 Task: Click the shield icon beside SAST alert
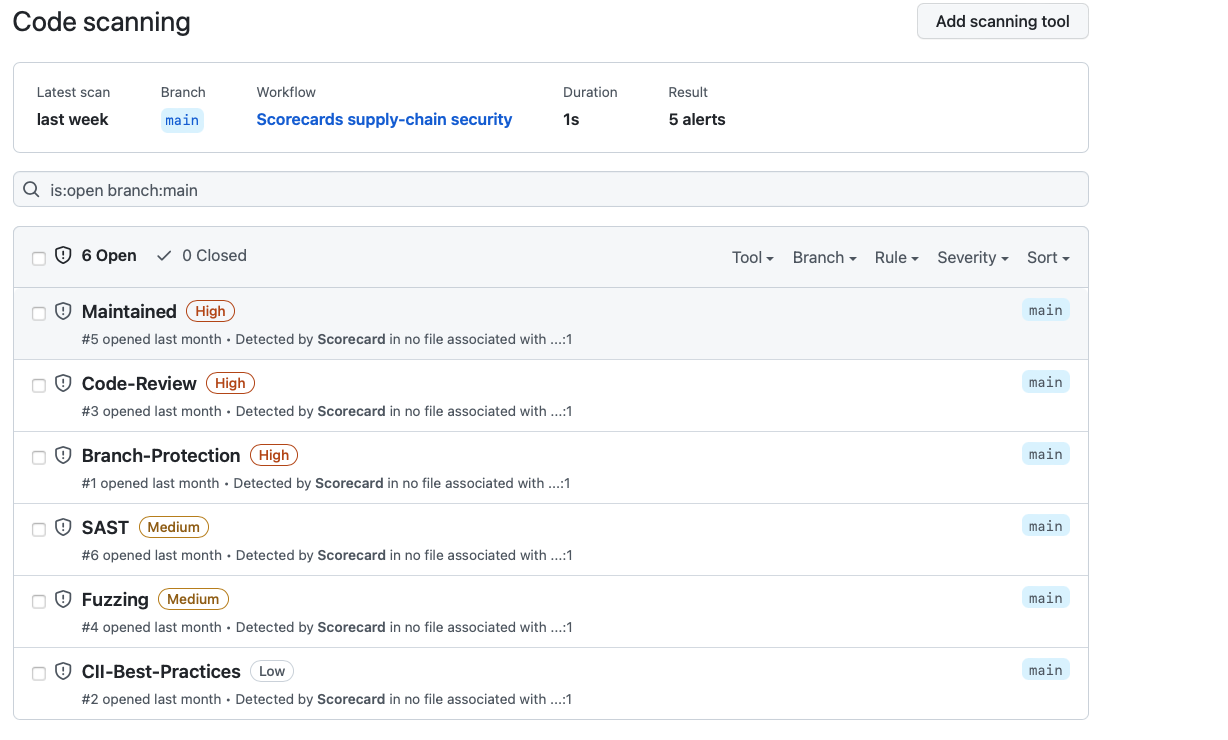[63, 528]
